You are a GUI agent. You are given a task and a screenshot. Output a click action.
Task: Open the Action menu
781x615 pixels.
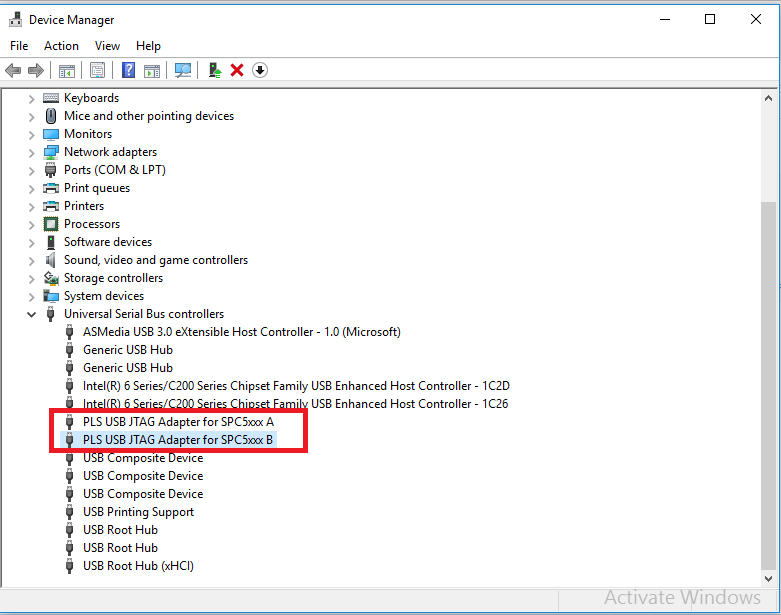click(x=61, y=46)
